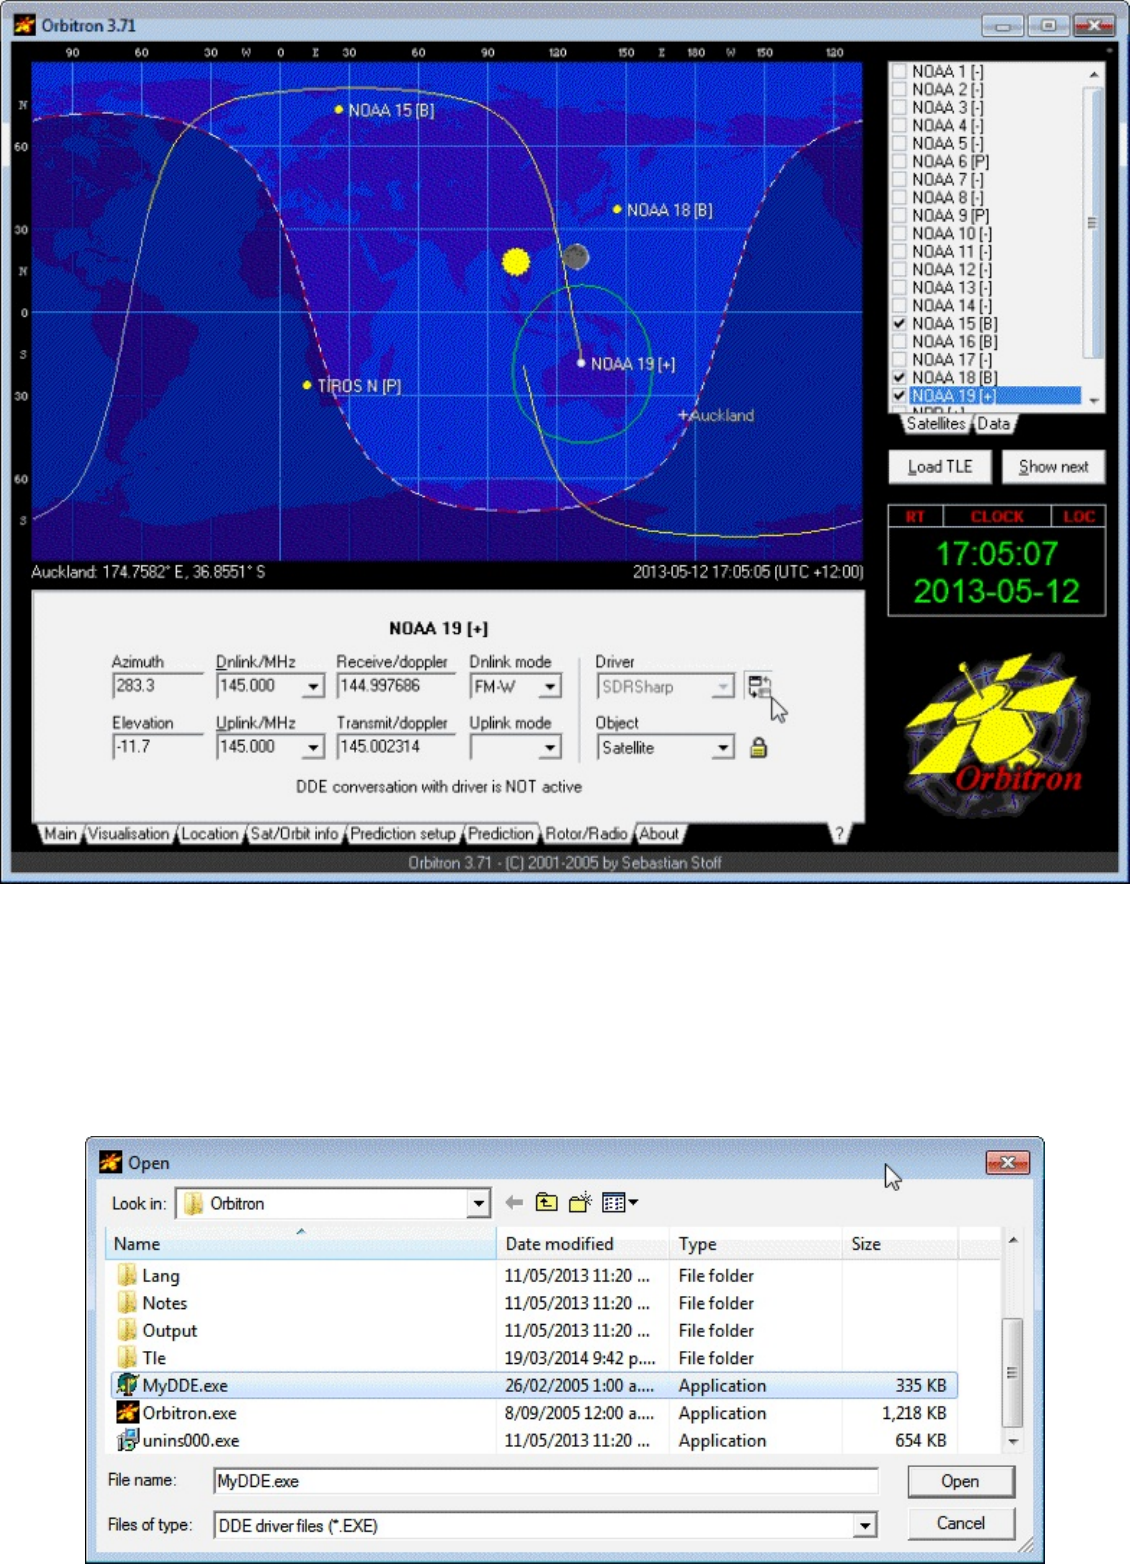
Task: Sort files by Date modified column
Action: (x=583, y=1244)
